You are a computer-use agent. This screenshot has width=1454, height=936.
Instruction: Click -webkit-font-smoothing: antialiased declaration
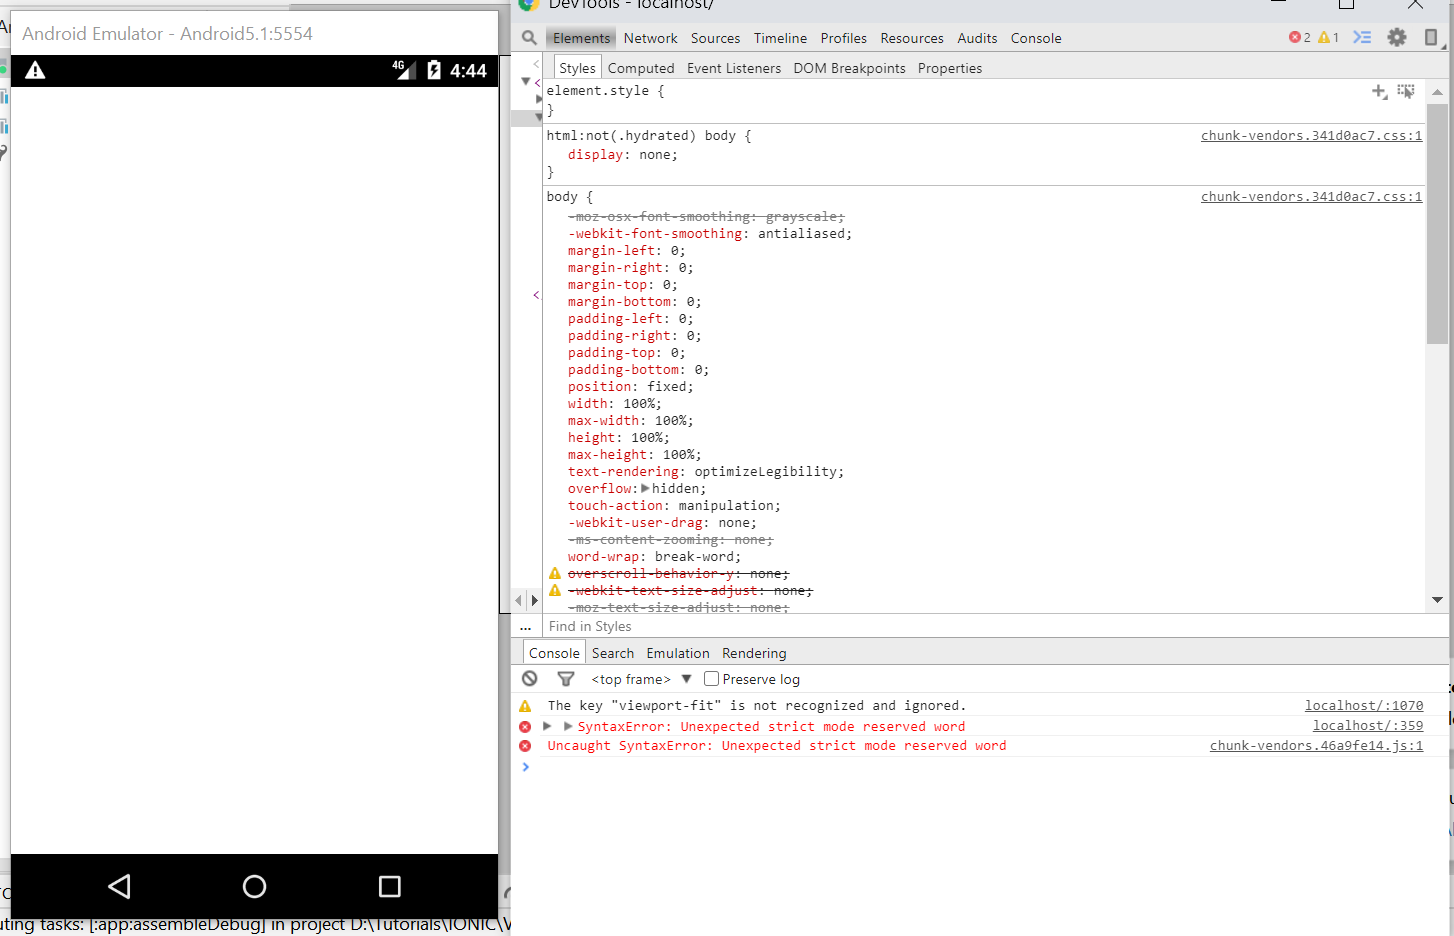click(x=710, y=234)
